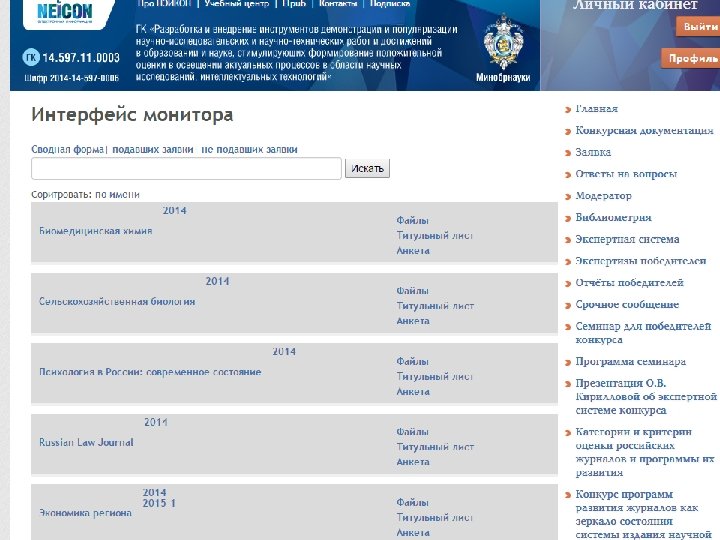The image size is (720, 540).
Task: Click the 14.597.11.0003 contract number
Action: pos(81,58)
